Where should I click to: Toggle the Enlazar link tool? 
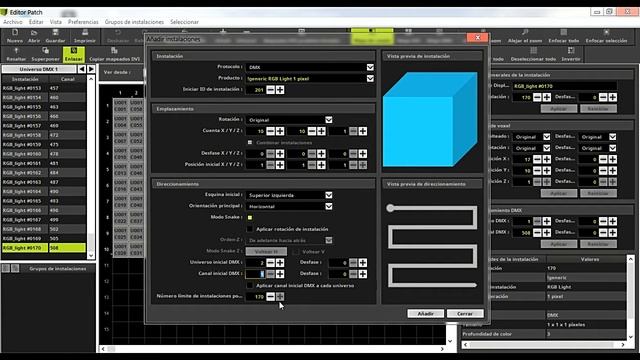[x=73, y=54]
